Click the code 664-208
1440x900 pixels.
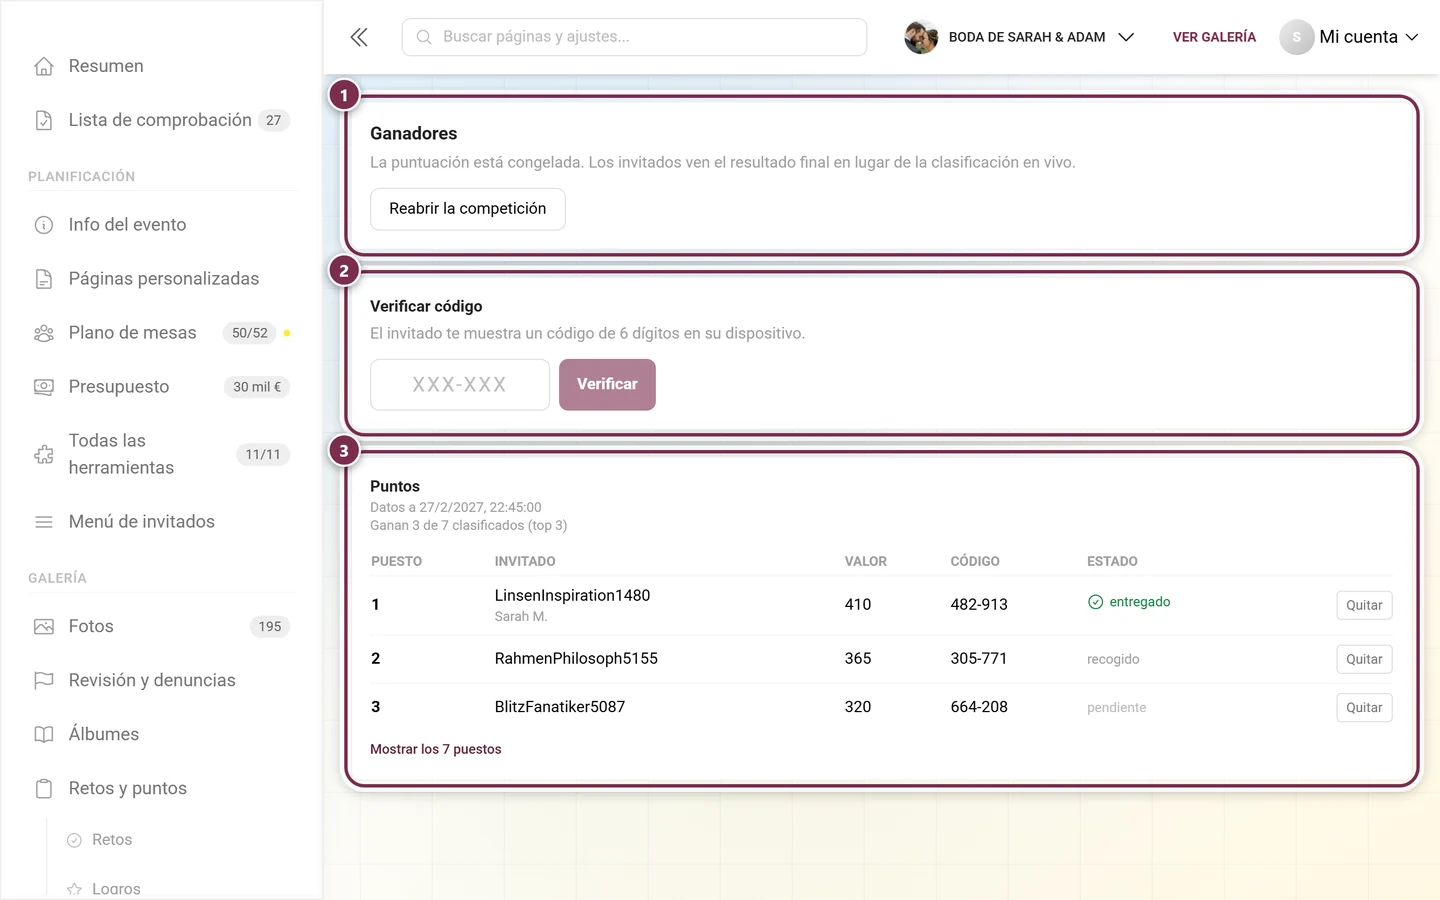pos(979,707)
